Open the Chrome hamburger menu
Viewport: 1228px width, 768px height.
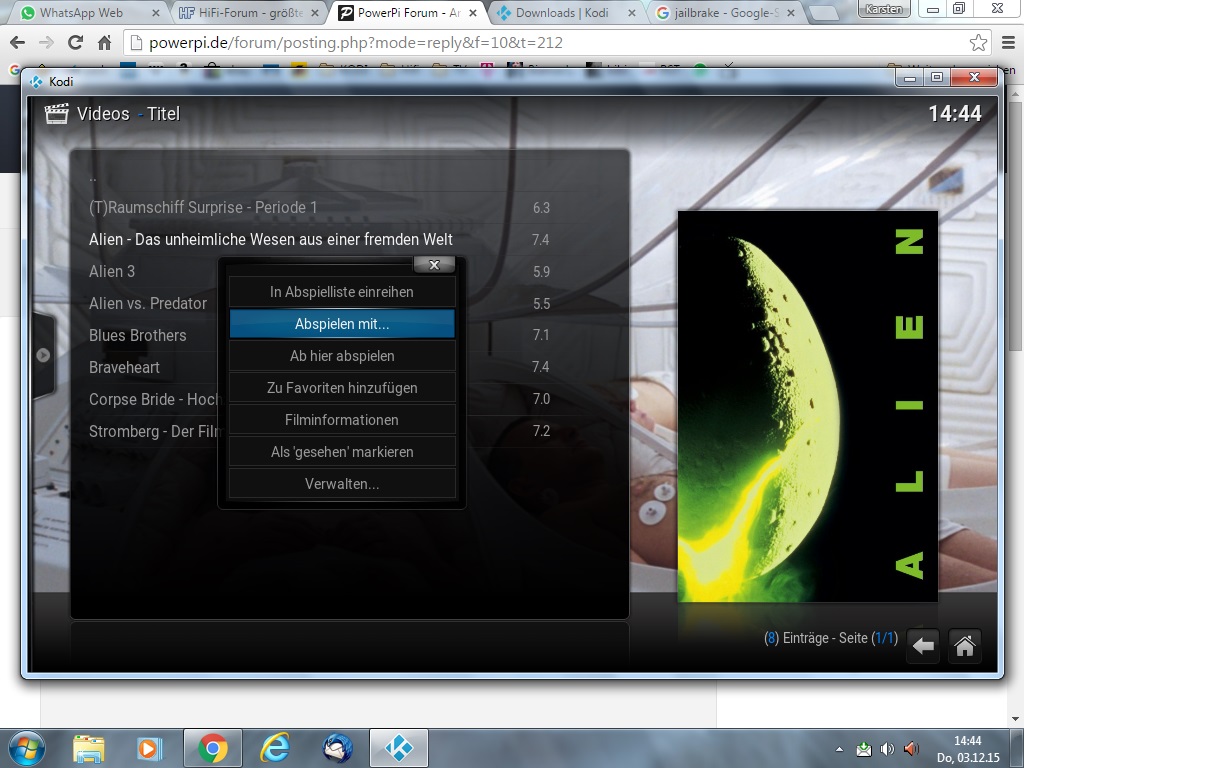pos(1008,43)
